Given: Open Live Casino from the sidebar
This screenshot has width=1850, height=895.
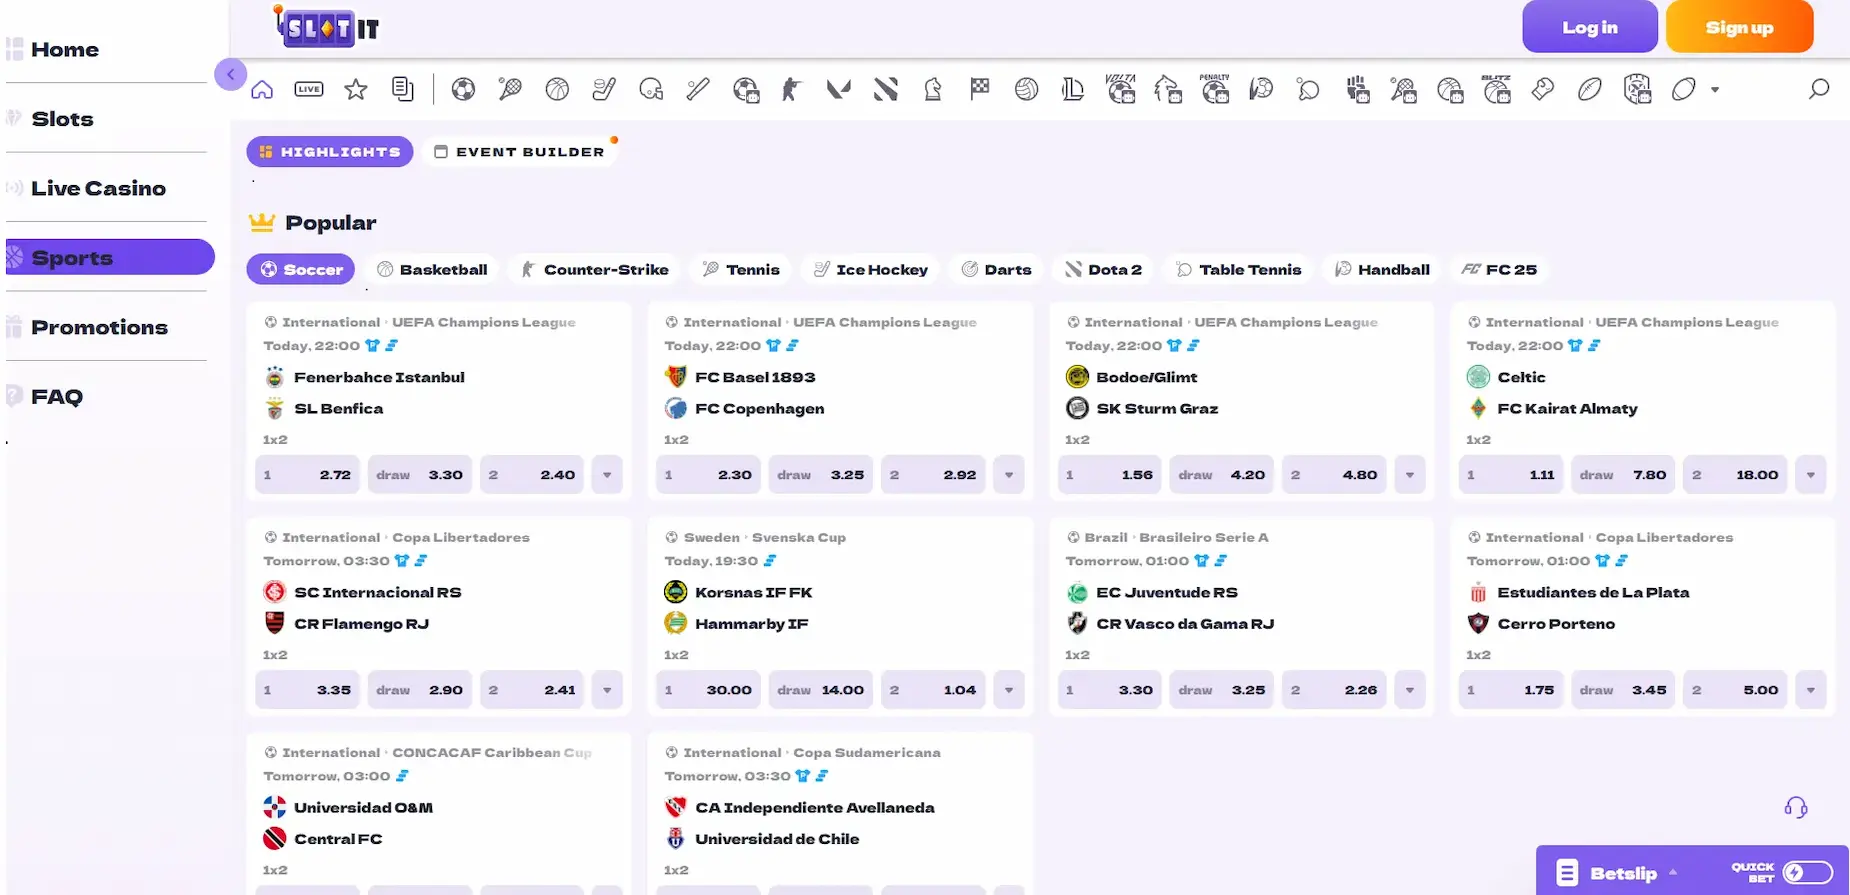Looking at the screenshot, I should [x=98, y=188].
